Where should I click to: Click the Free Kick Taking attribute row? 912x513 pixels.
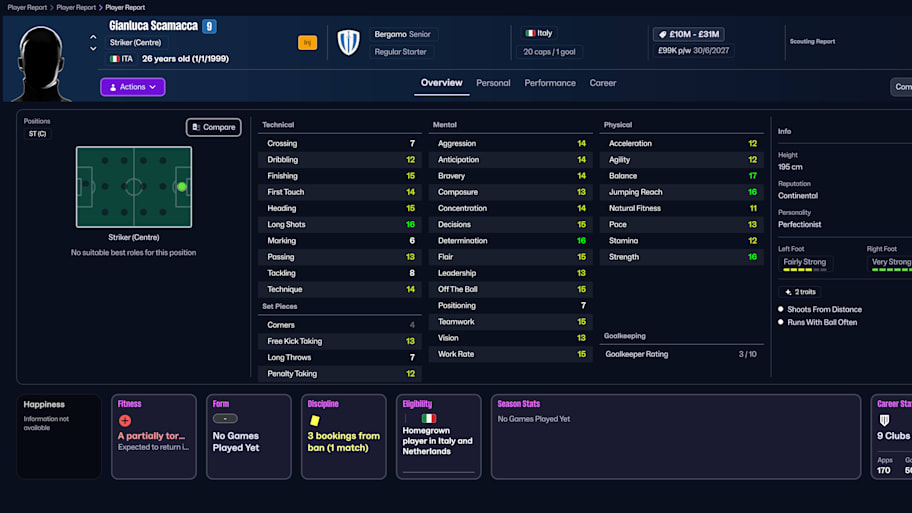click(340, 341)
